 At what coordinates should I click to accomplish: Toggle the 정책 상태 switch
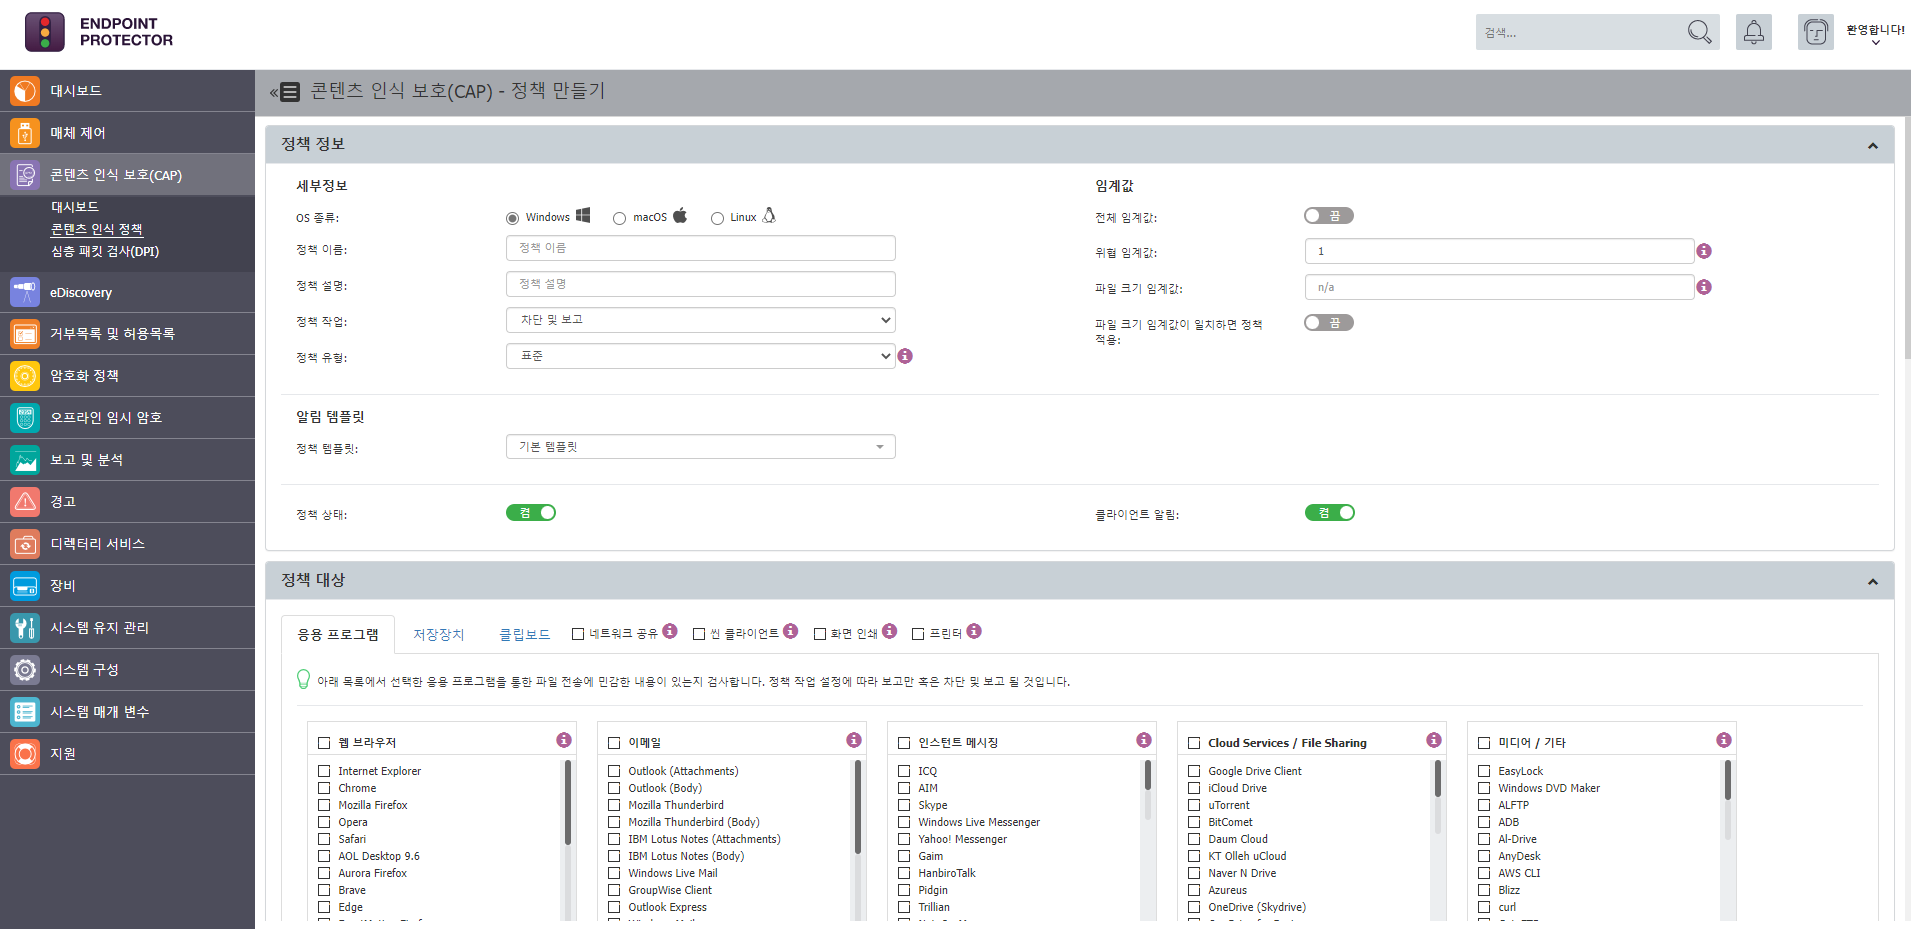coord(531,513)
